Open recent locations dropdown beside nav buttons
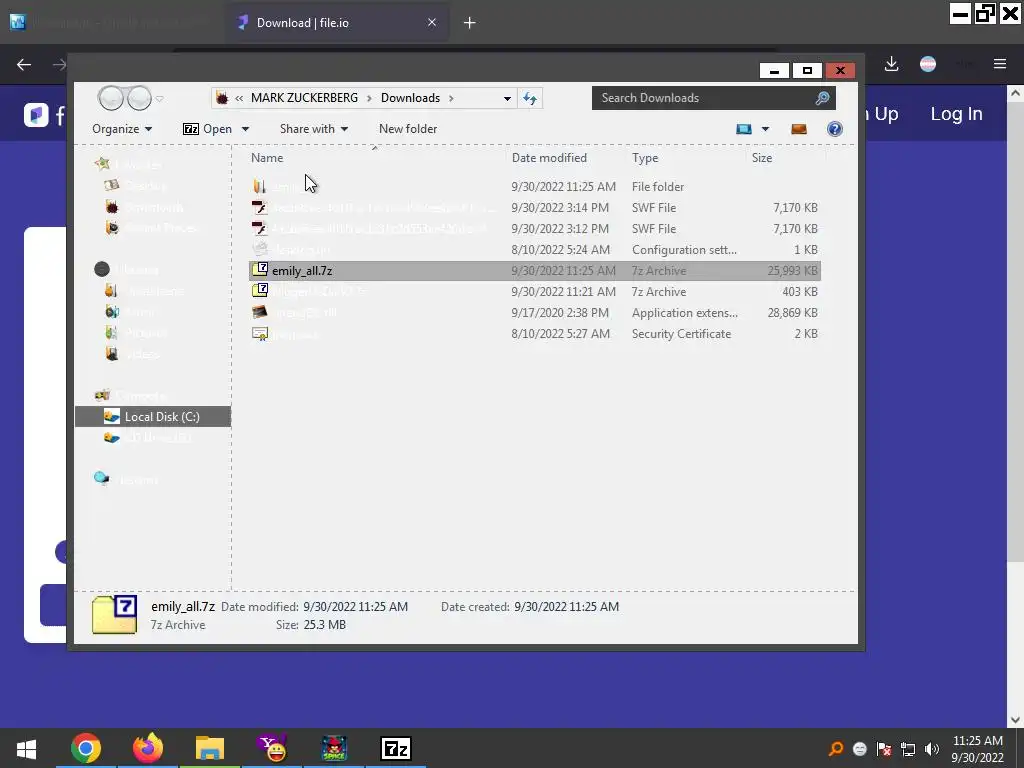This screenshot has width=1024, height=768. [159, 99]
